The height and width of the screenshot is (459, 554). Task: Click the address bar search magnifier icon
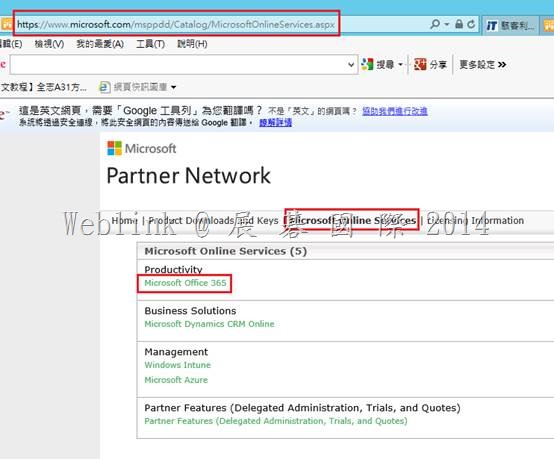coord(435,24)
